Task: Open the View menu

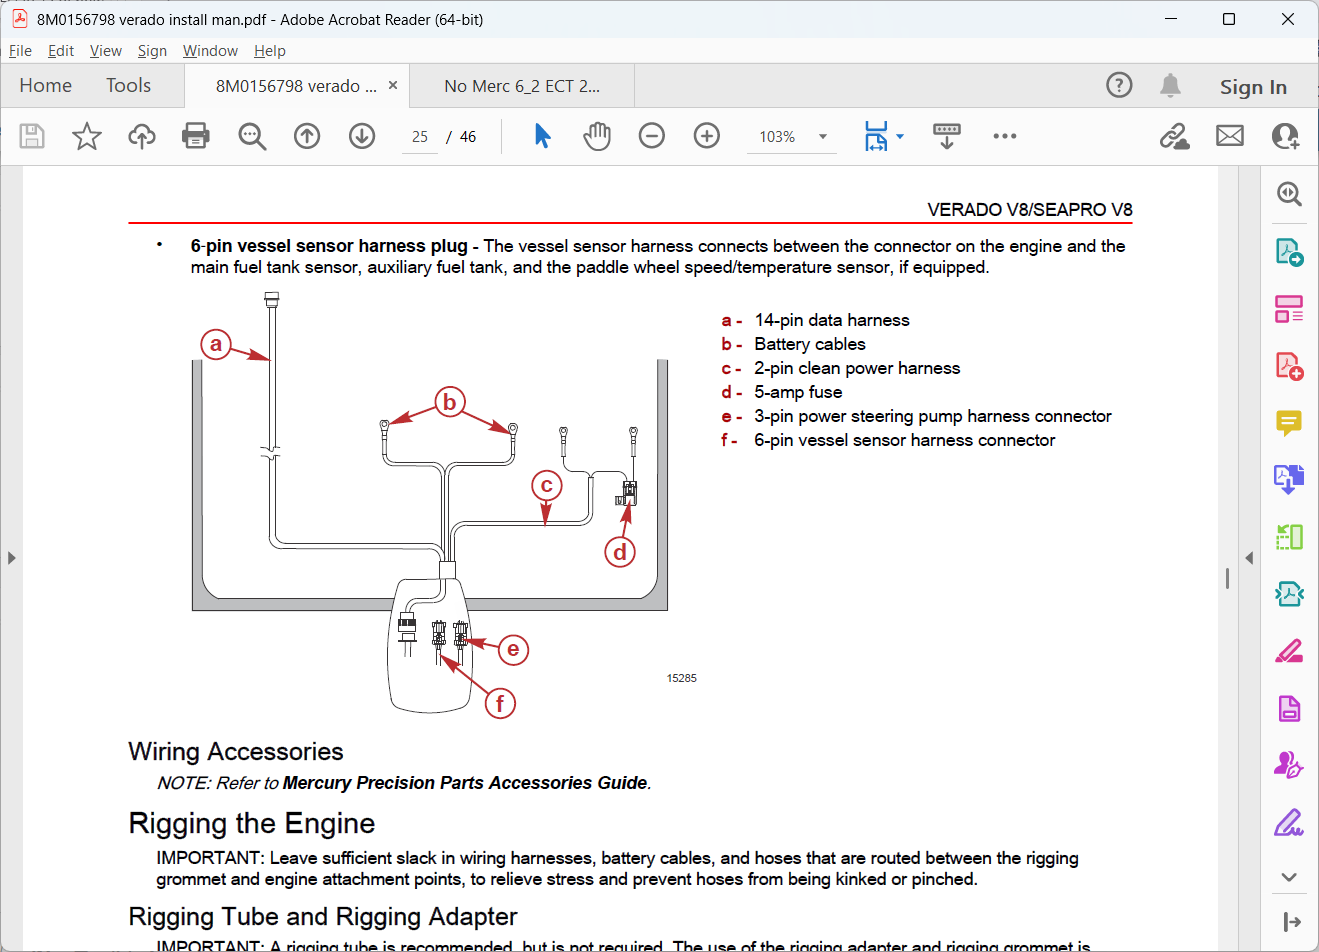Action: point(106,51)
